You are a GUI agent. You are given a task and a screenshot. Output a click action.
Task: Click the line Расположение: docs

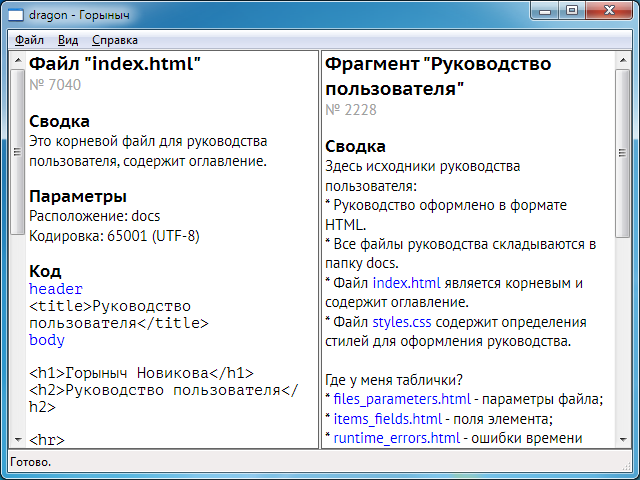[x=95, y=216]
